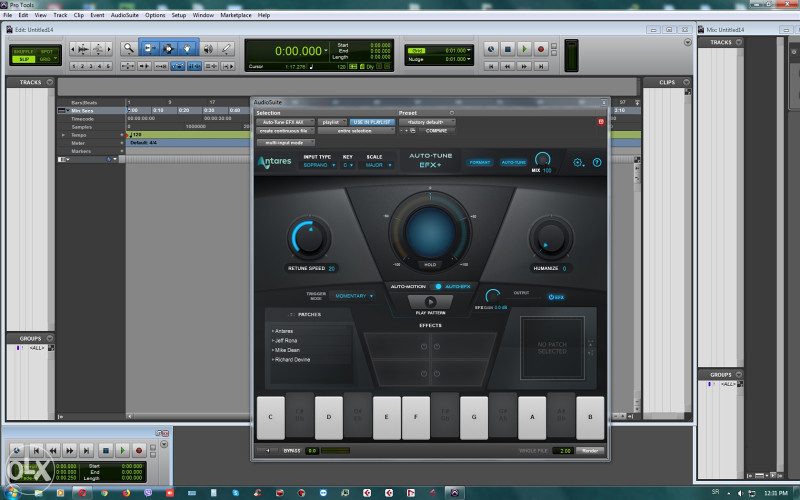Toggle Grid edit mode
This screenshot has width=800, height=500.
45,59
